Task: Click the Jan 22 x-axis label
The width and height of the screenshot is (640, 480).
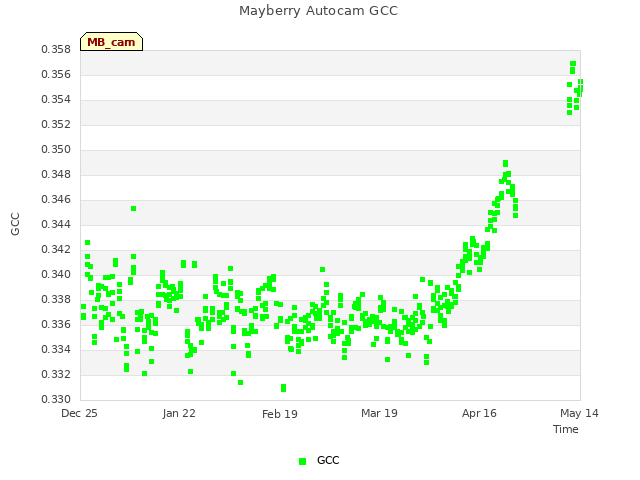Action: pos(179,413)
